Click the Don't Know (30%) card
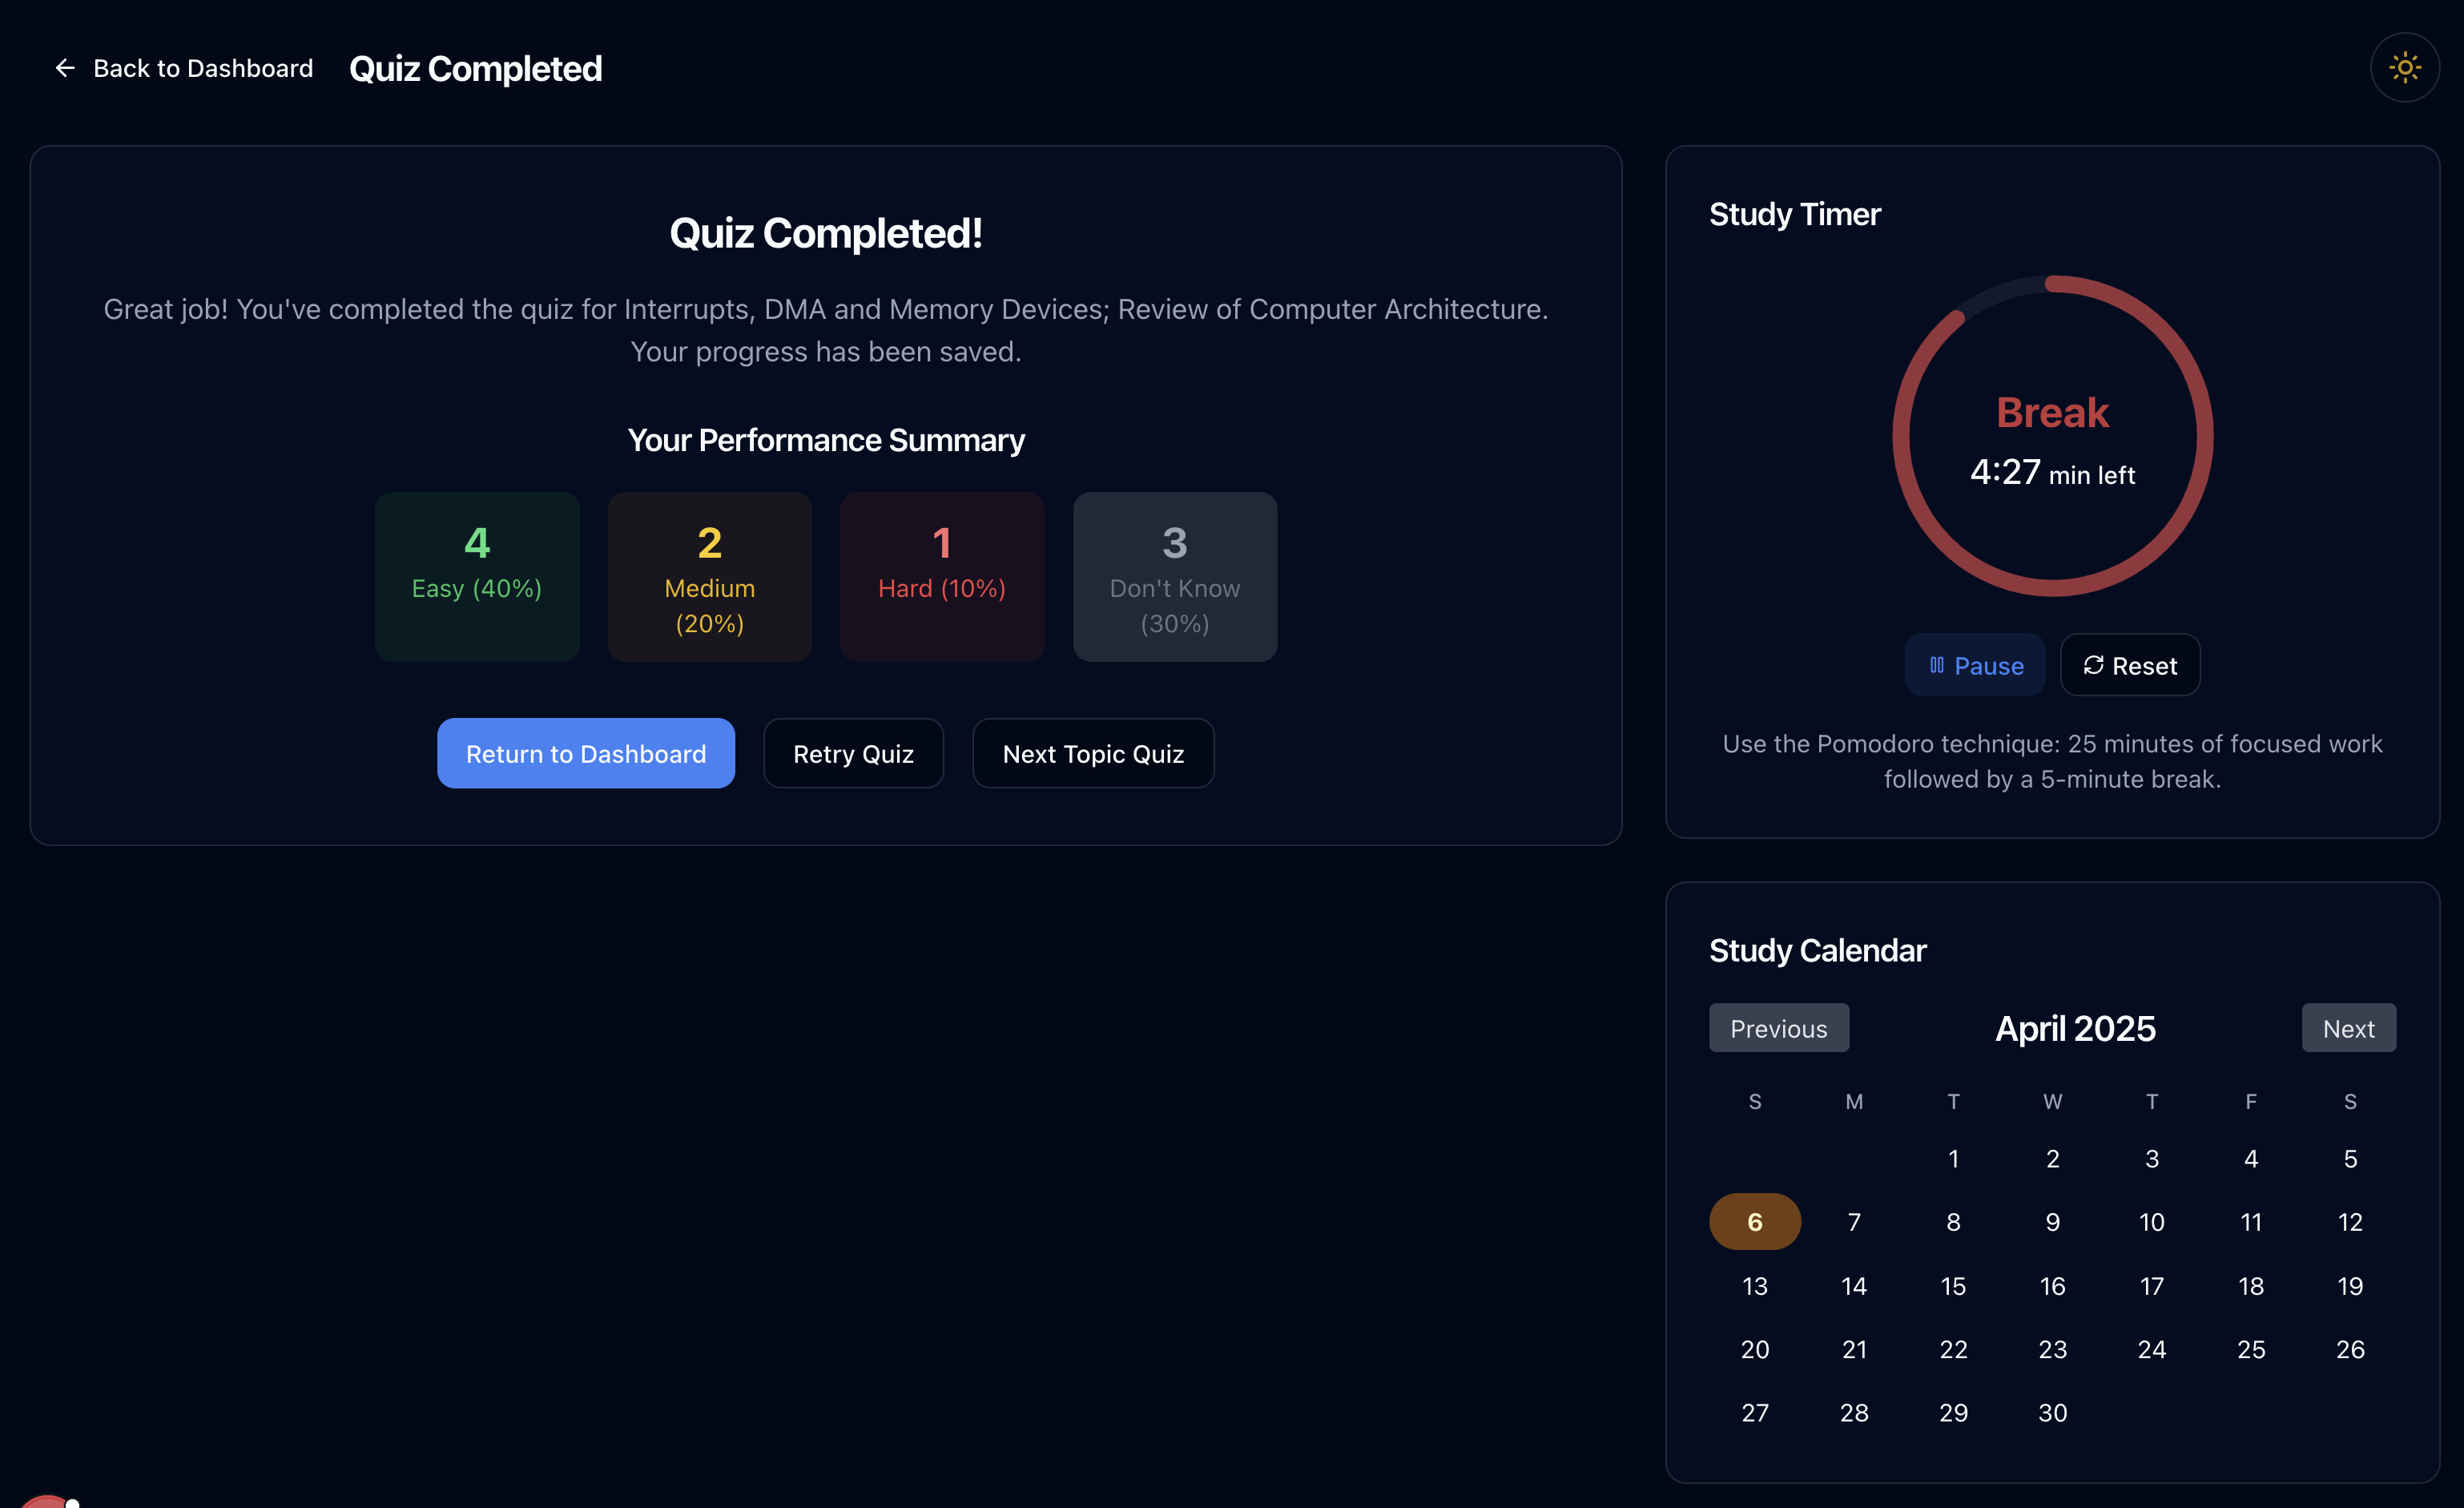 [x=1174, y=576]
